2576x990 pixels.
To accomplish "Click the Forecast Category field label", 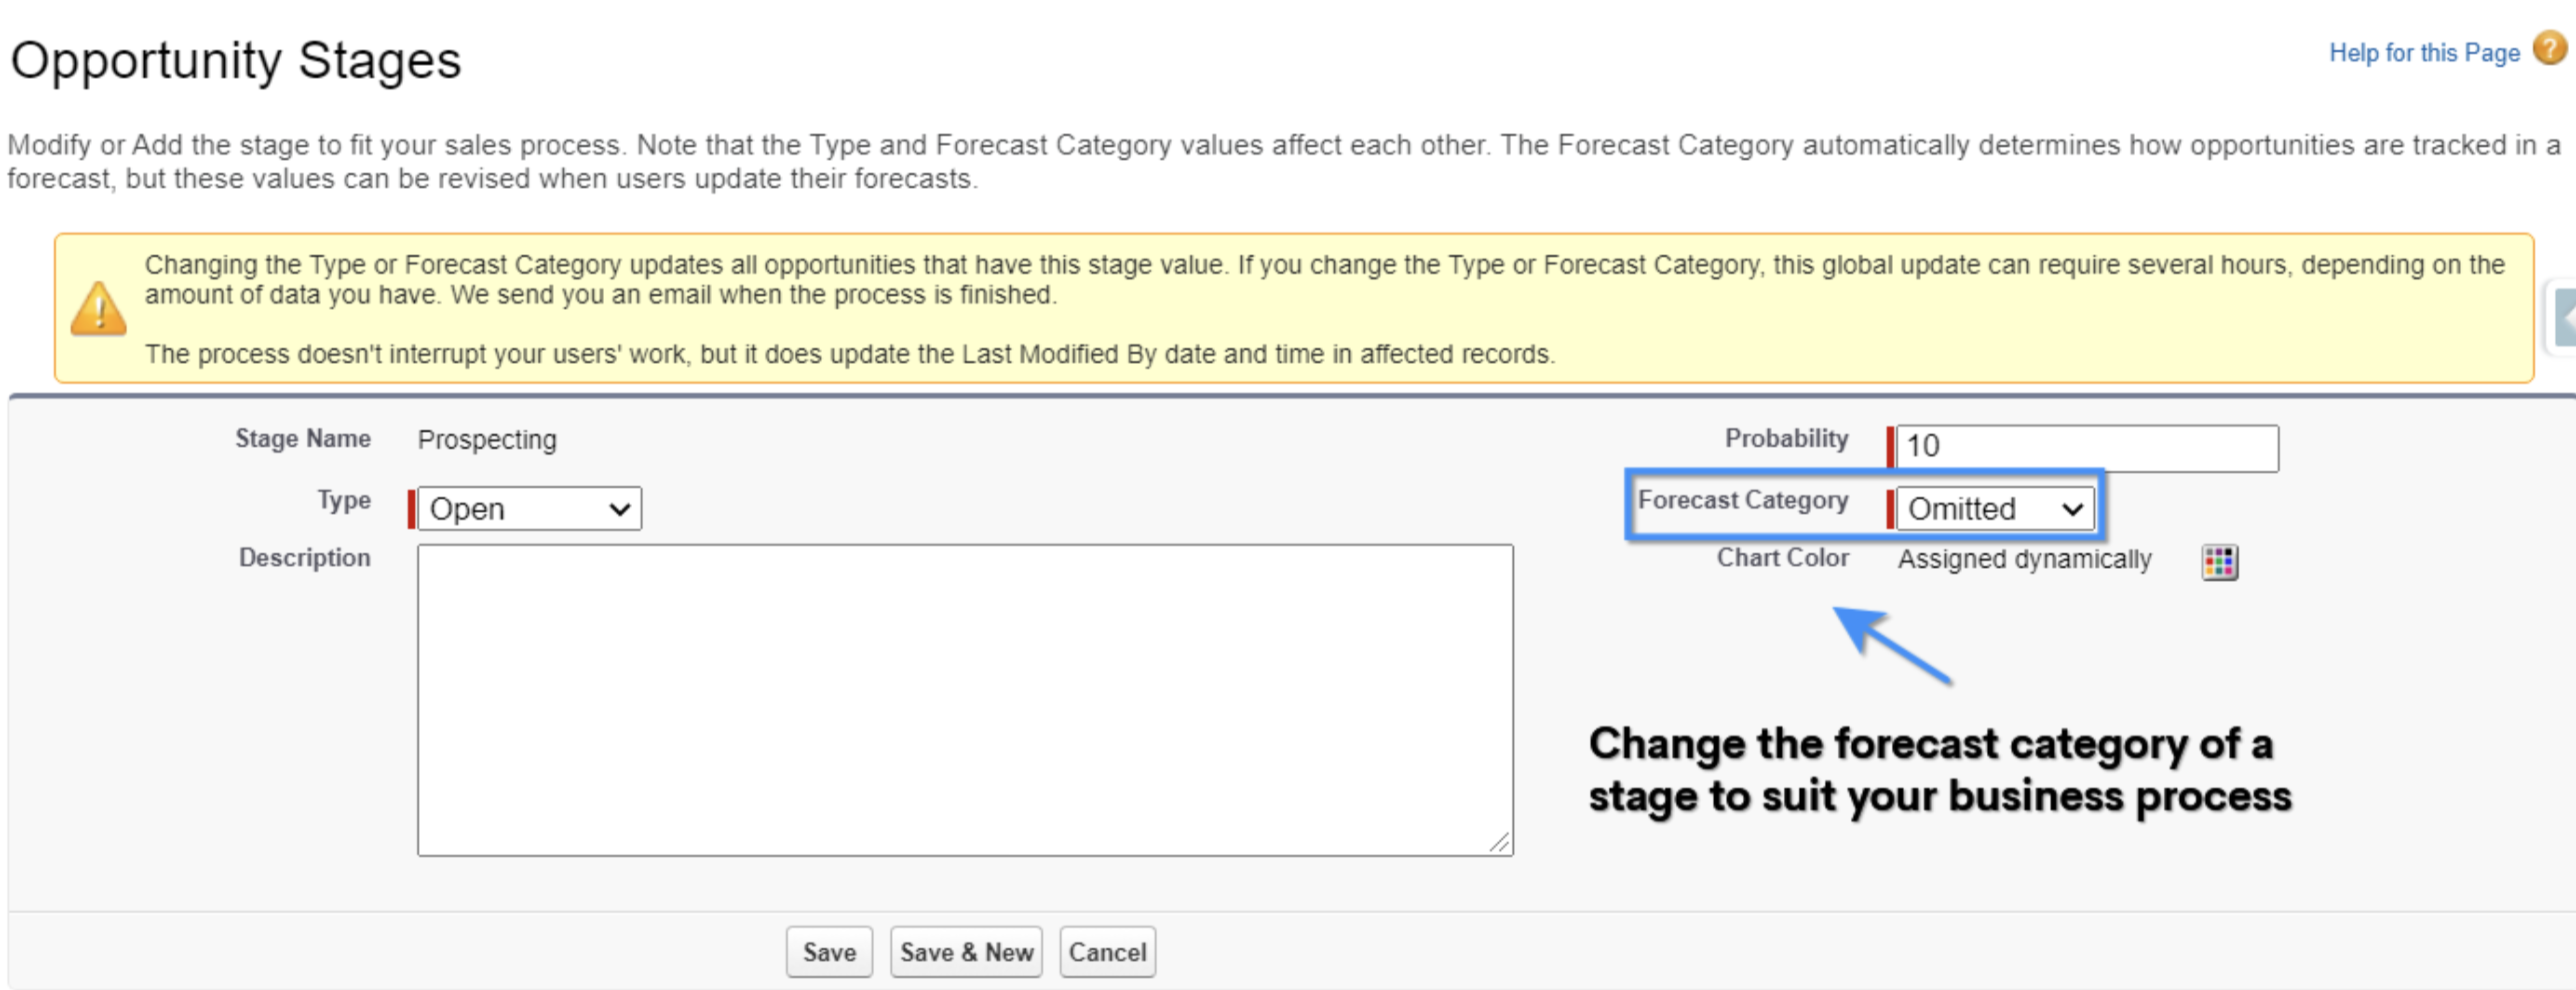I will 1742,500.
